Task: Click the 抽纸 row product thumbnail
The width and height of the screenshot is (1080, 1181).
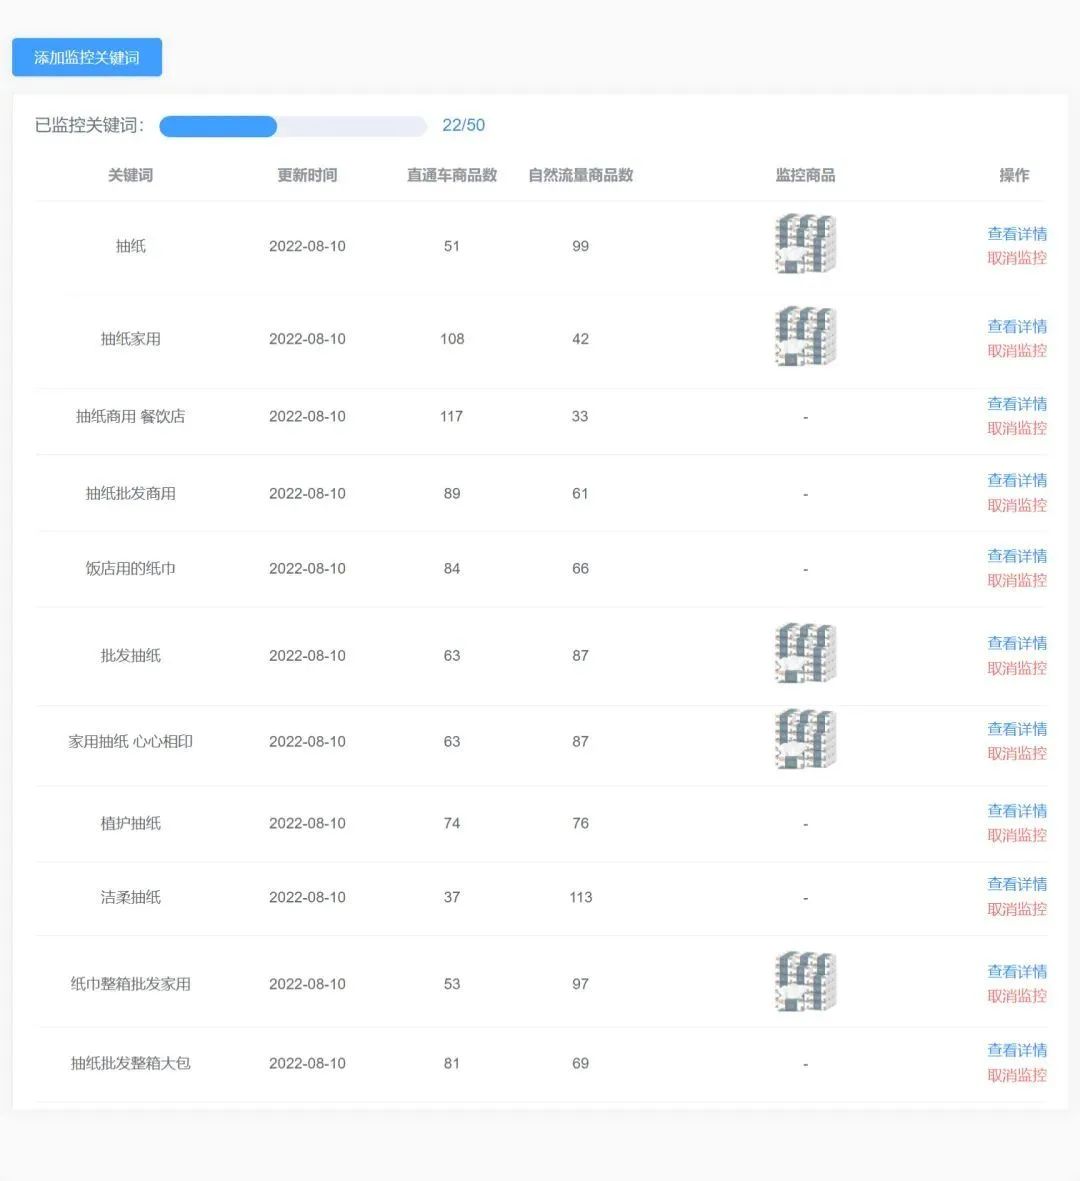Action: (x=805, y=243)
